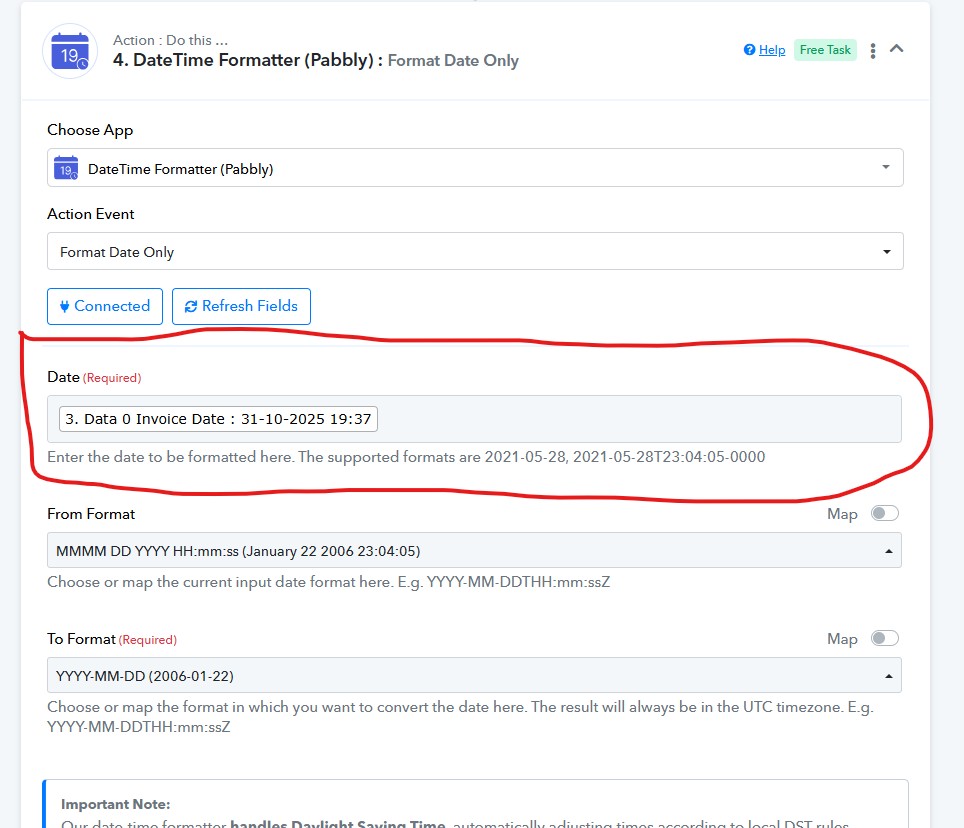Click the Connected button text
The width and height of the screenshot is (964, 828).
[112, 306]
